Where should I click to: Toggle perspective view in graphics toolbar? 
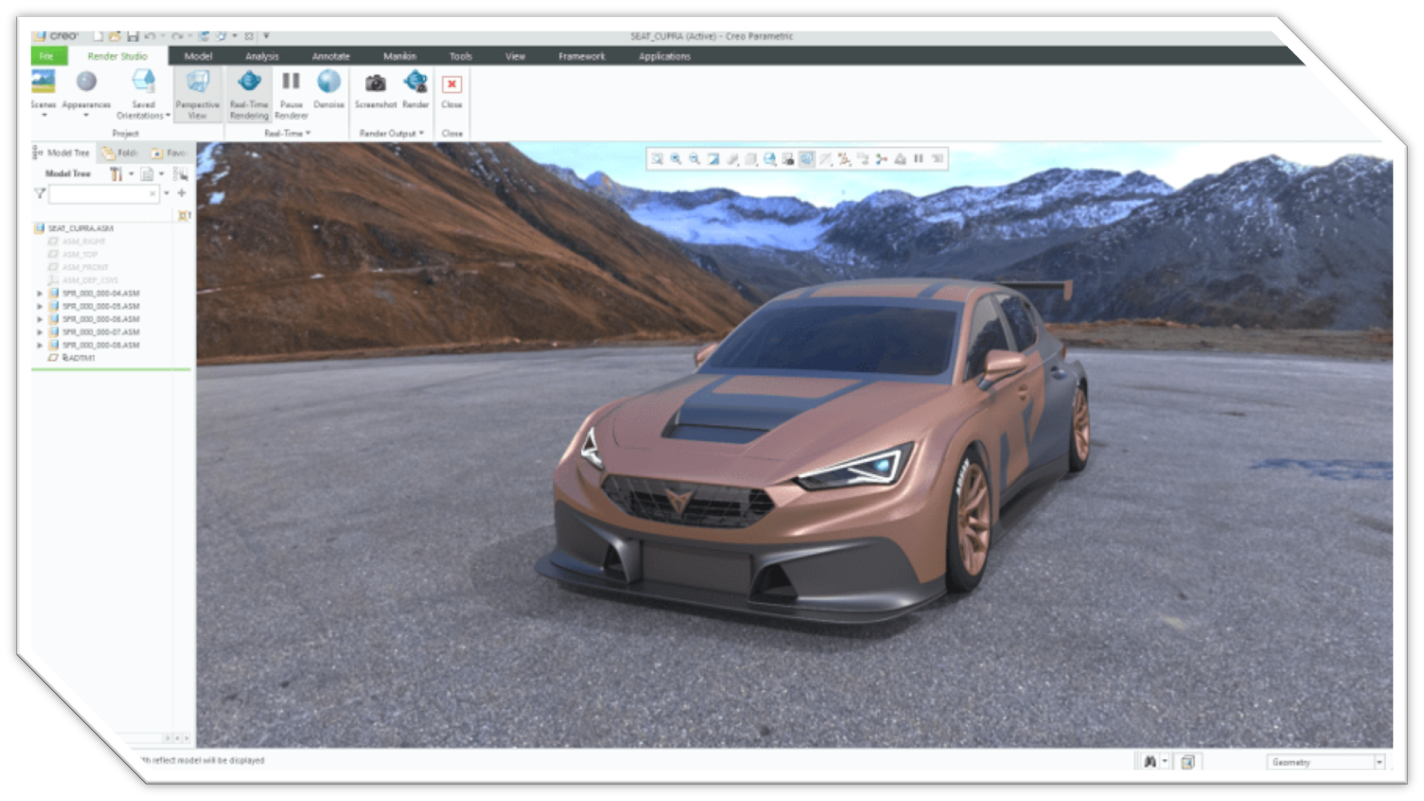point(807,158)
